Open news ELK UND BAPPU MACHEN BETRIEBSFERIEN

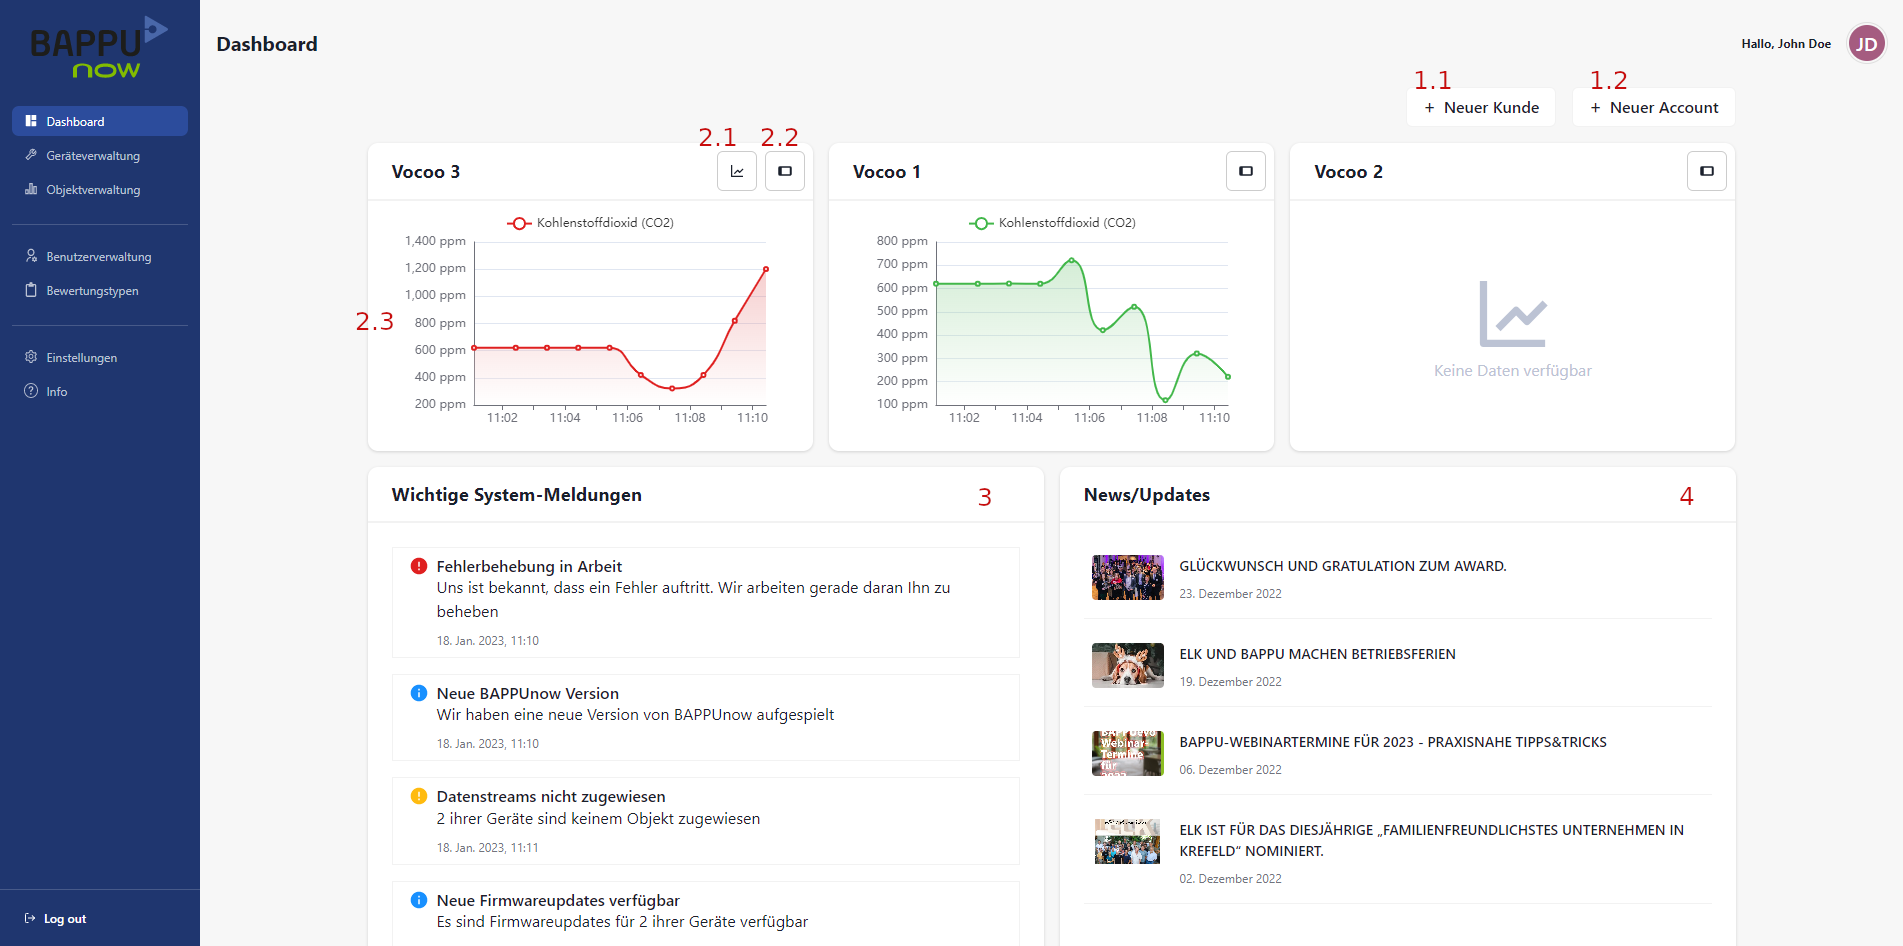[x=1318, y=654]
